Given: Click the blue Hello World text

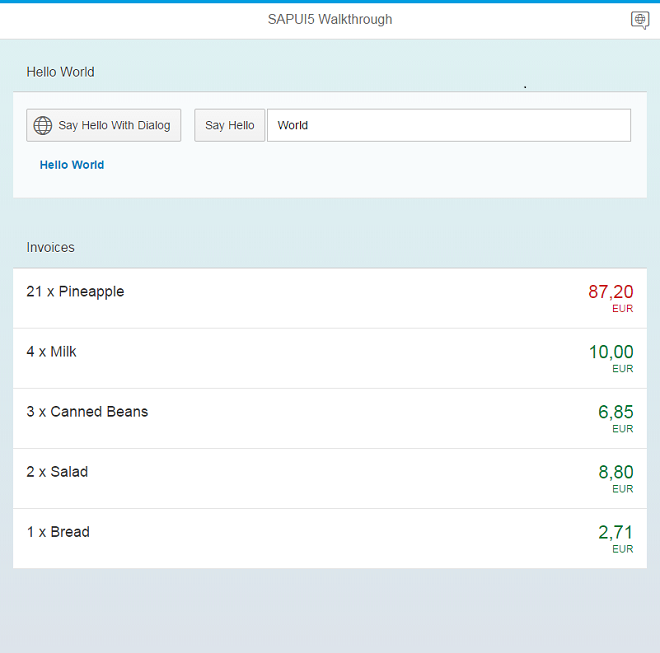Looking at the screenshot, I should [x=72, y=165].
